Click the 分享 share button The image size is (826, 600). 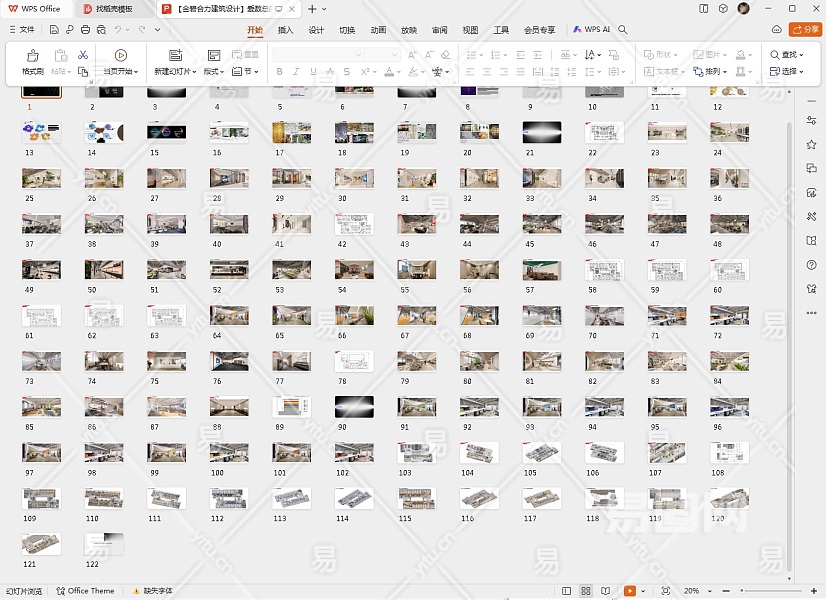(805, 30)
